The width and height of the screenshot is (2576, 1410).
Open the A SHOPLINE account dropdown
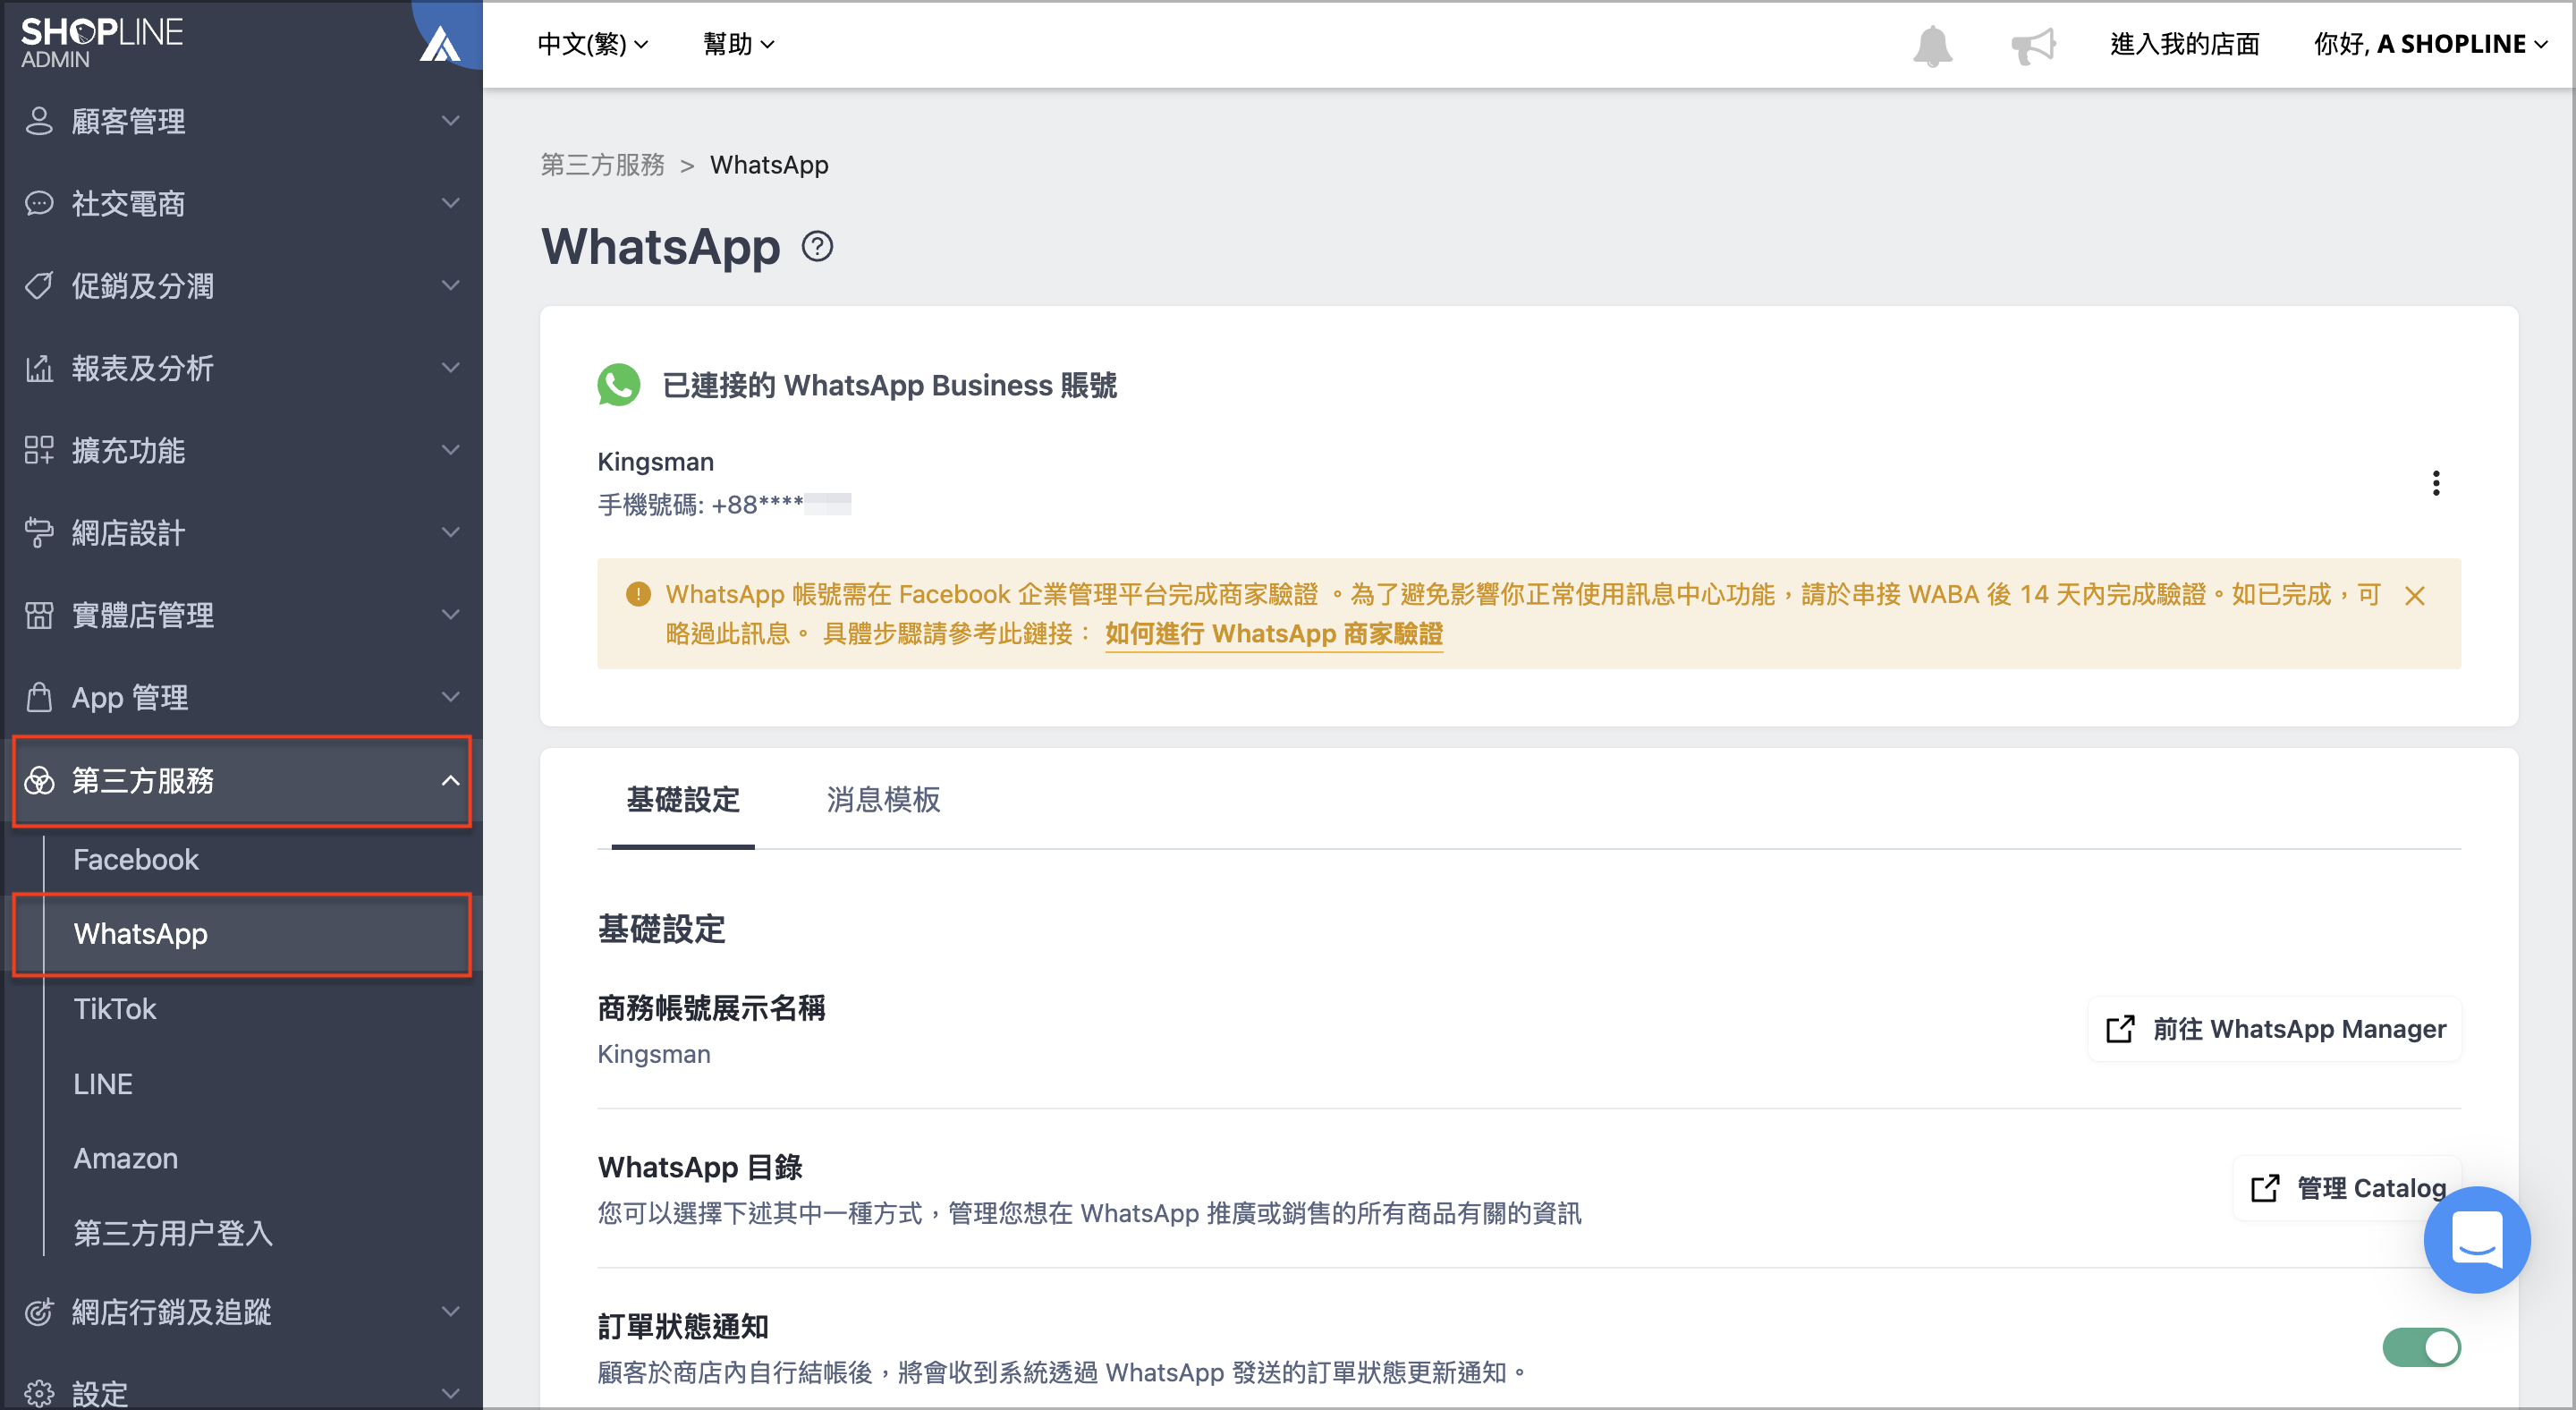coord(2430,44)
